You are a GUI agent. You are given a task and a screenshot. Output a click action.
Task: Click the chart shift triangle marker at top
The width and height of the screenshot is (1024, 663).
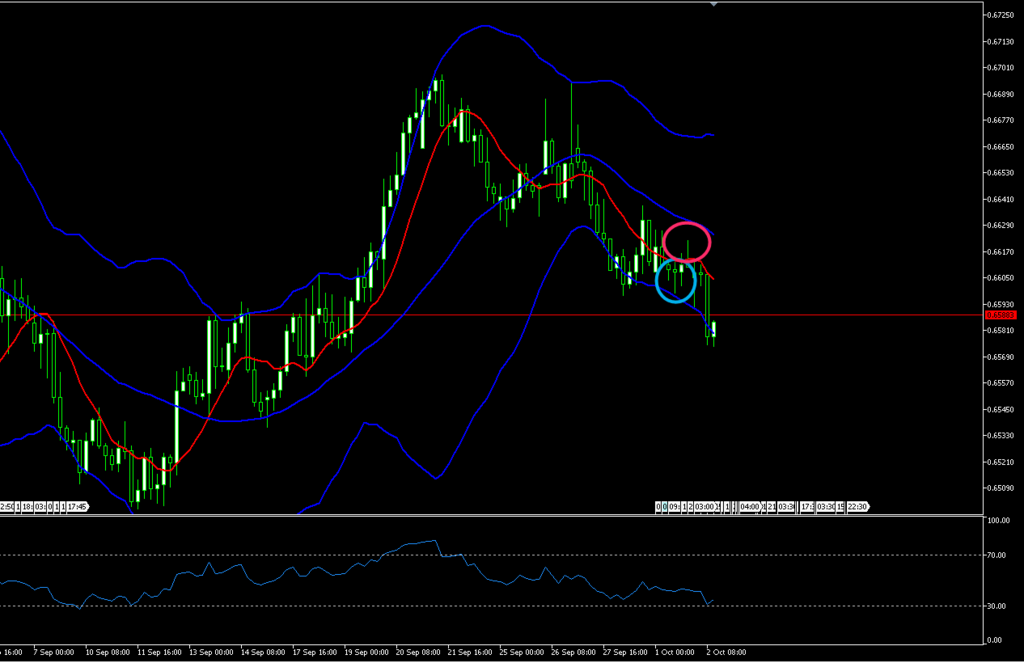(x=714, y=4)
